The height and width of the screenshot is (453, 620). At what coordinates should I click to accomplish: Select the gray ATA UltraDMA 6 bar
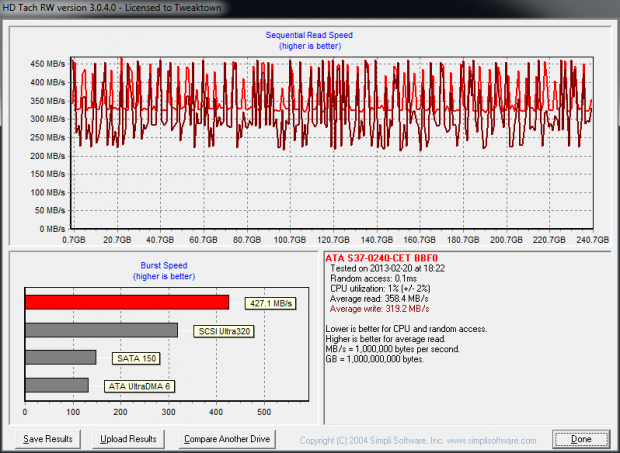(x=56, y=385)
